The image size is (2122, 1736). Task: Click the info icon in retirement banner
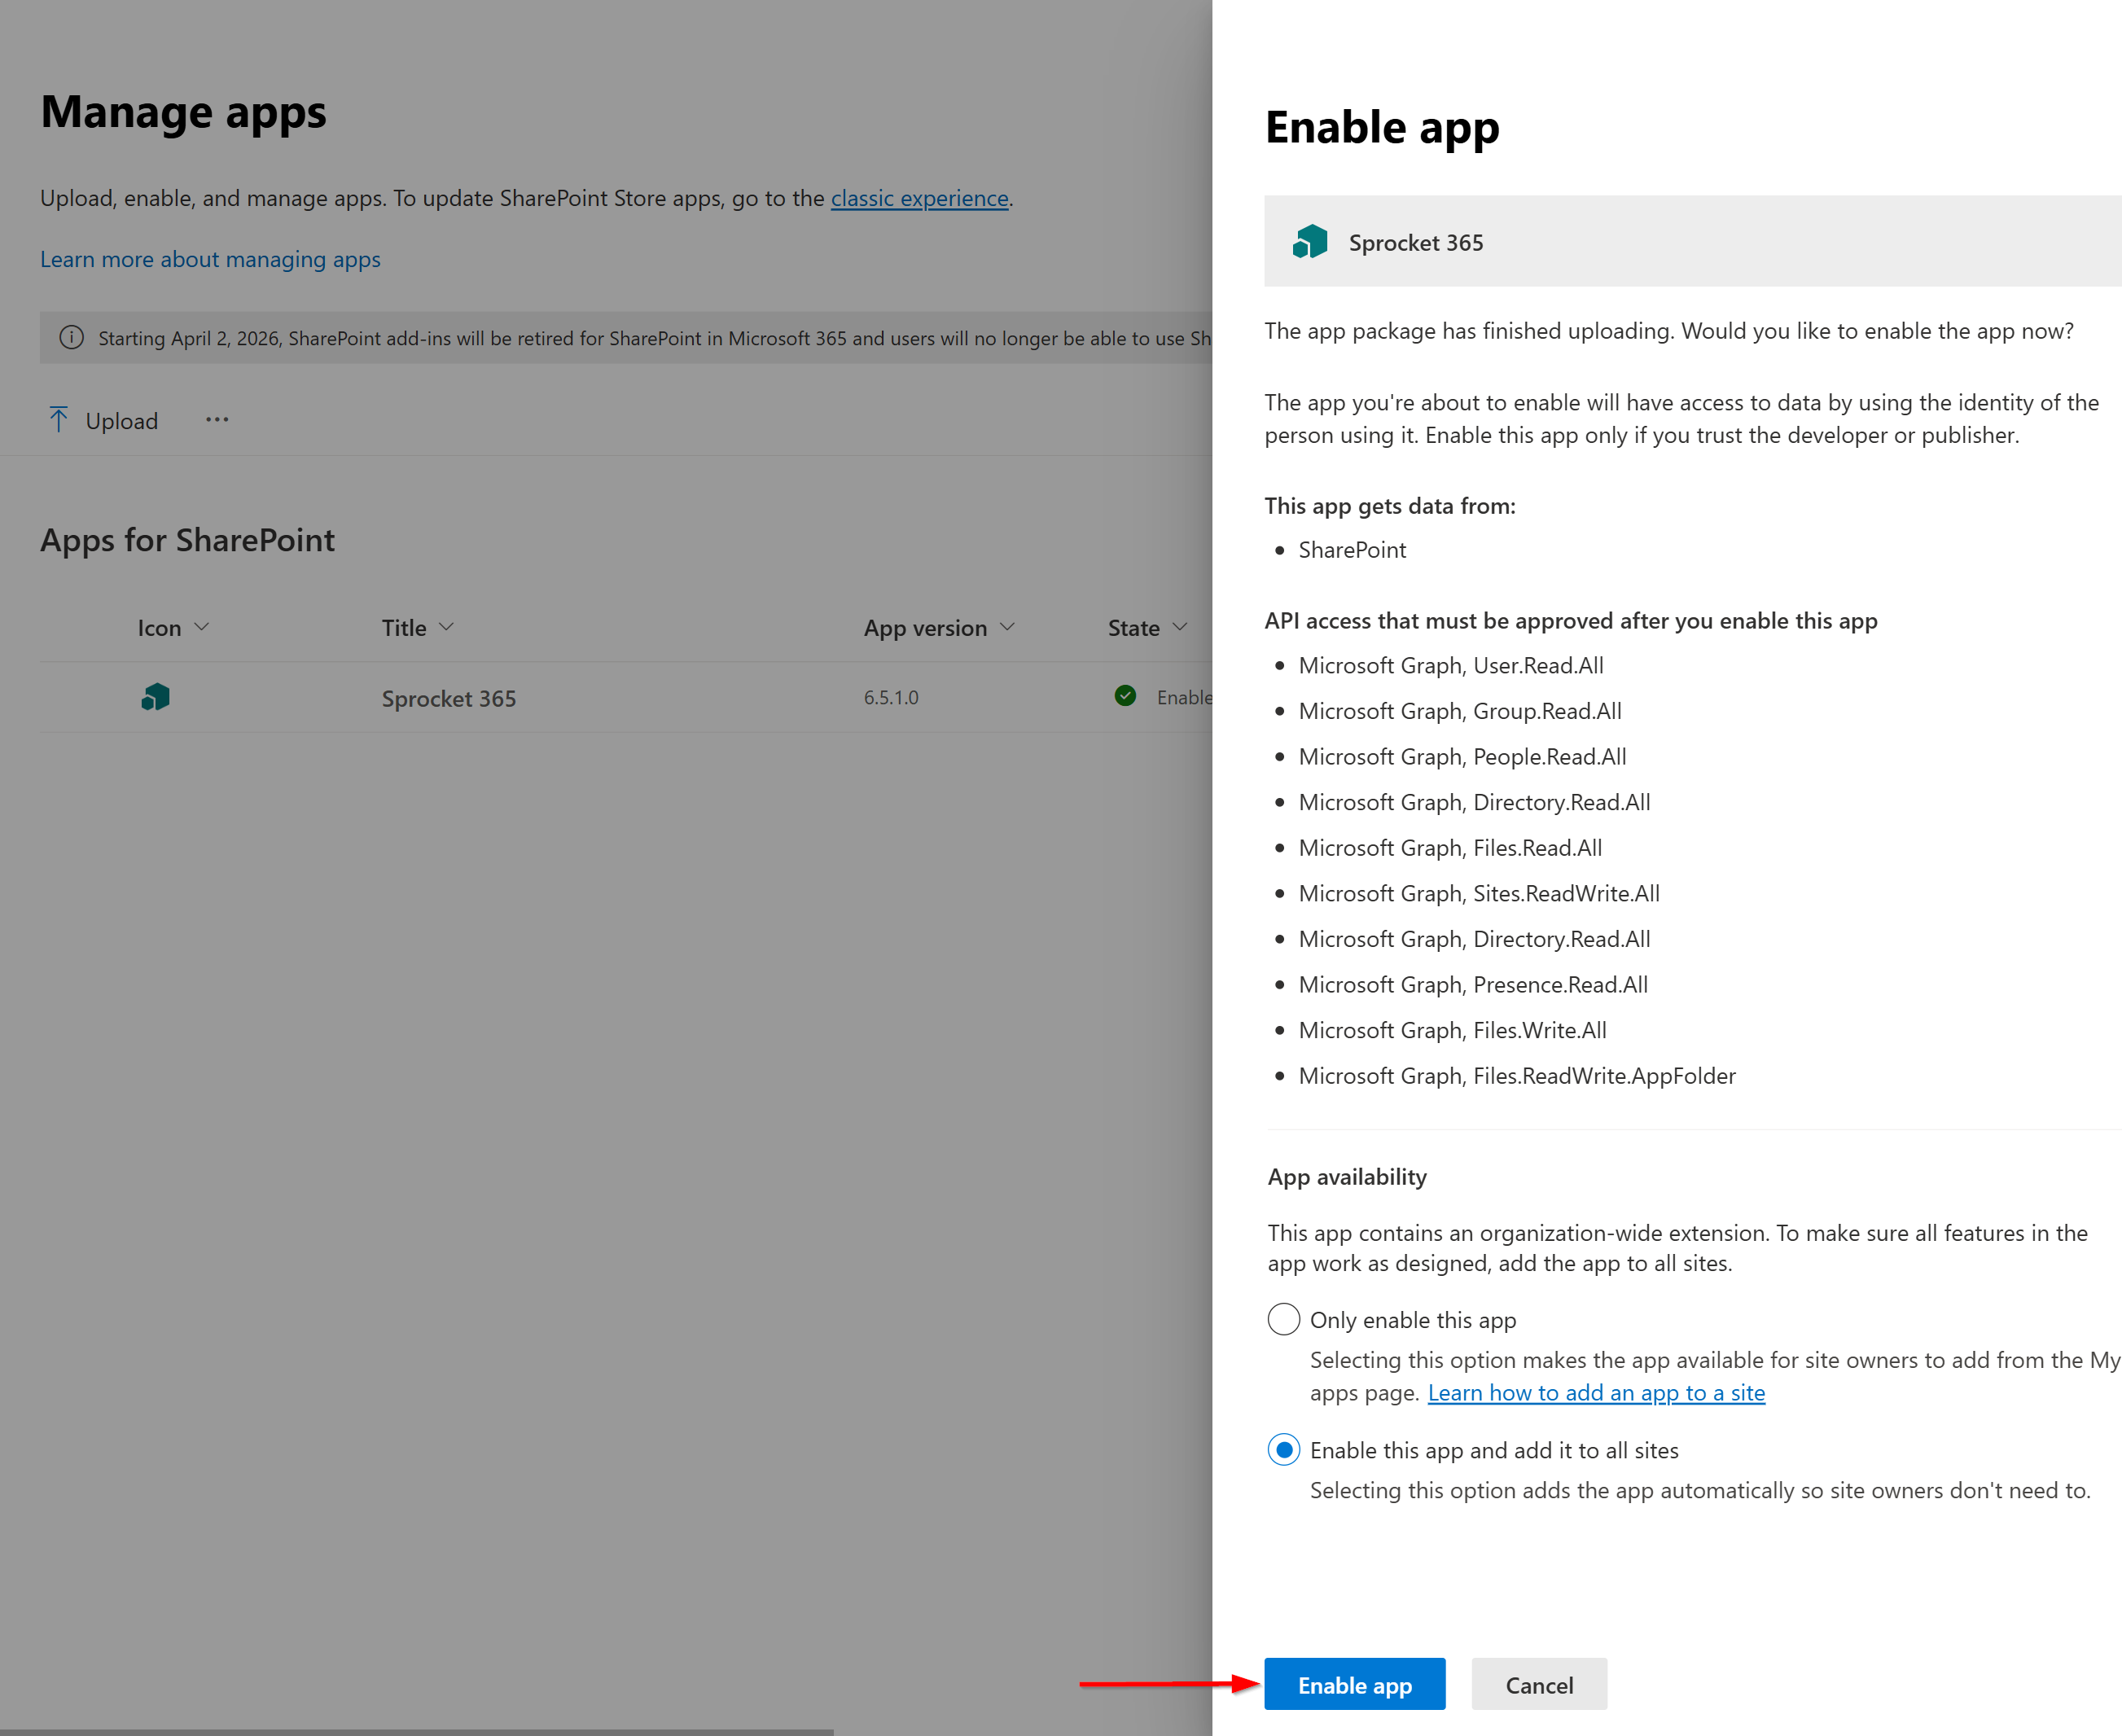coord(71,337)
